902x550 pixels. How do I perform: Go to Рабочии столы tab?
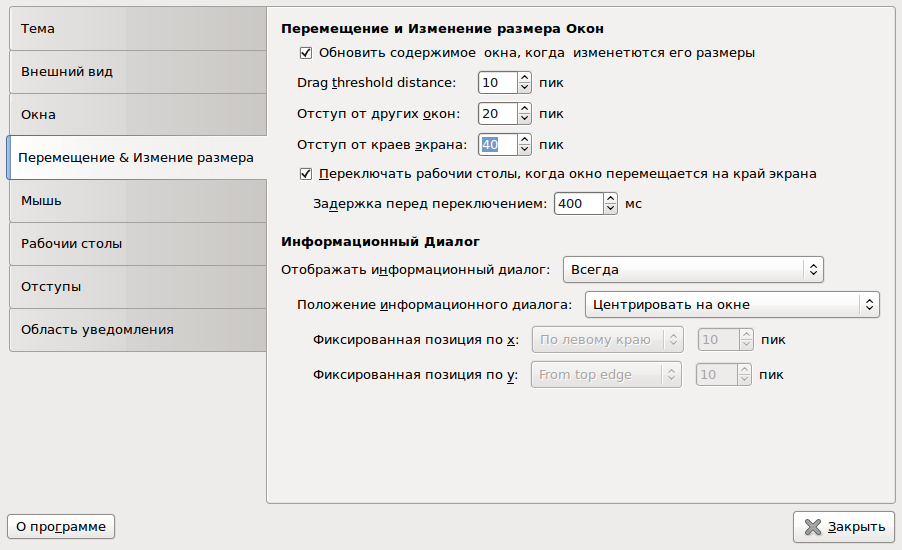[x=135, y=244]
